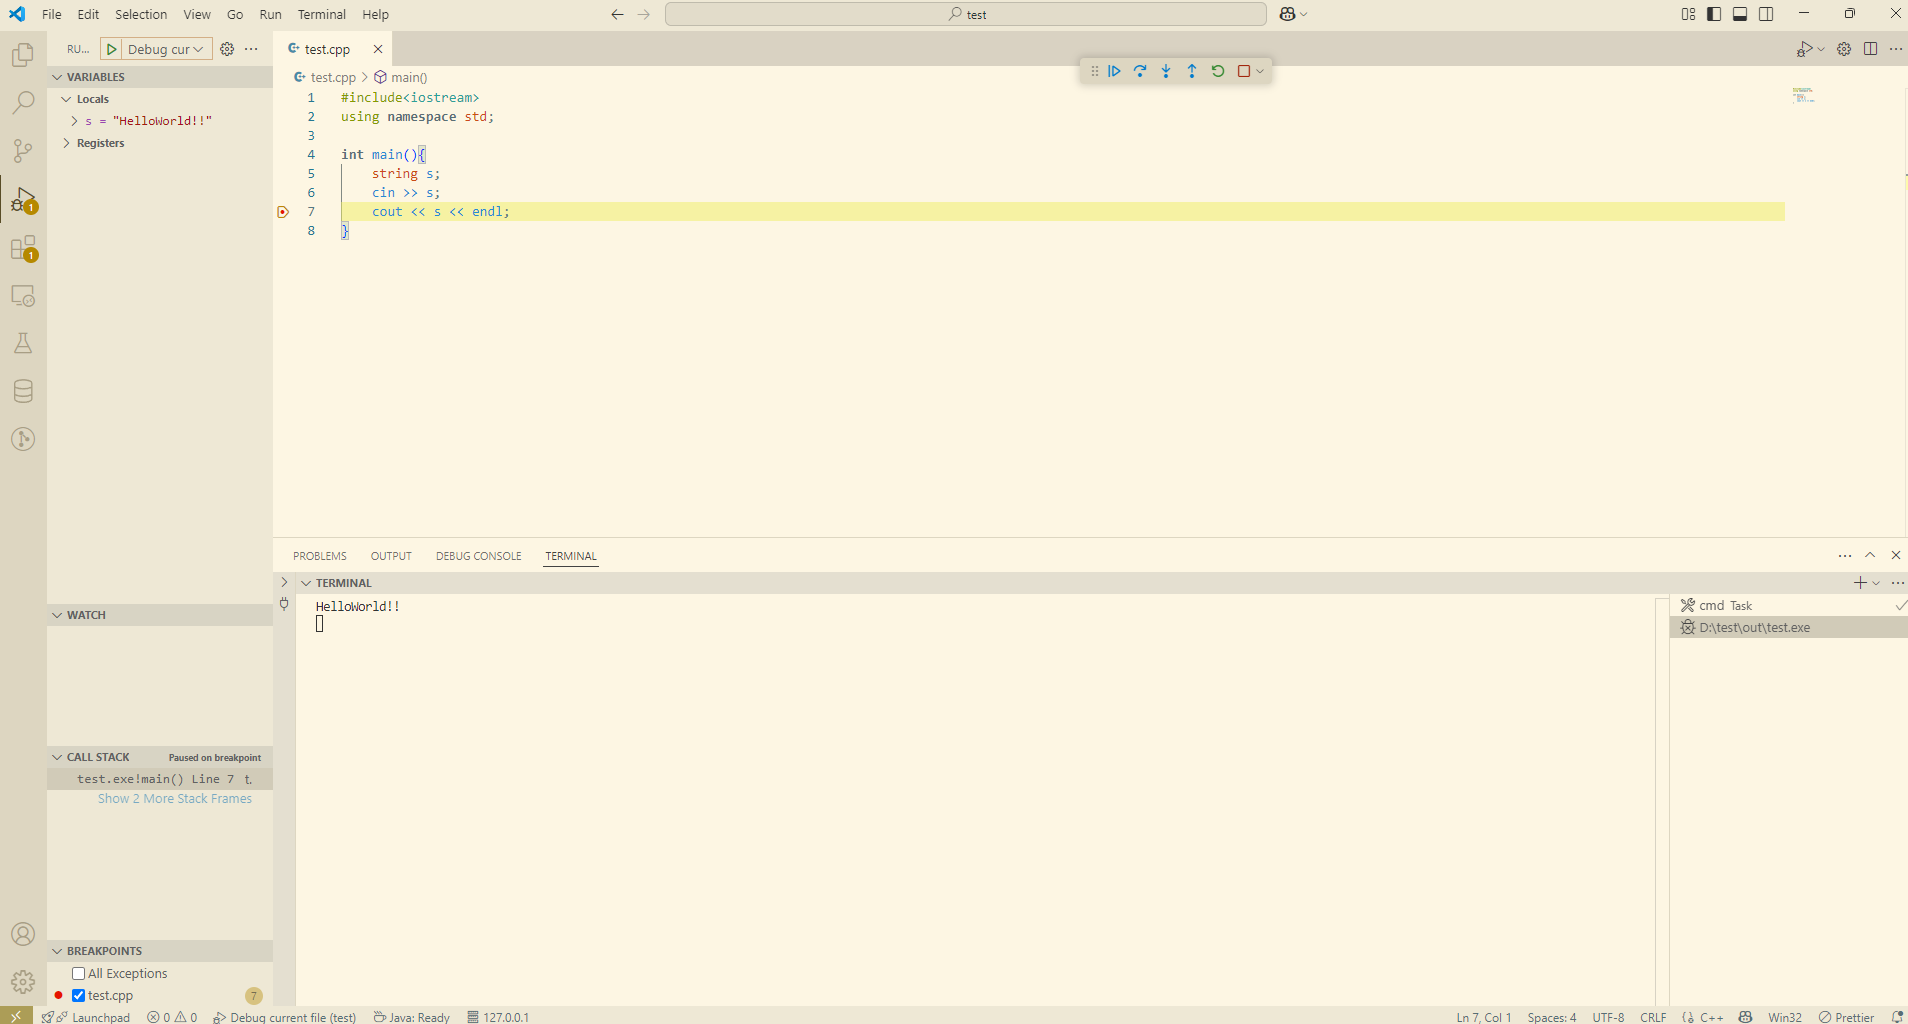Image resolution: width=1908 pixels, height=1024 pixels.
Task: Add a new terminal with the plus icon
Action: (1858, 582)
